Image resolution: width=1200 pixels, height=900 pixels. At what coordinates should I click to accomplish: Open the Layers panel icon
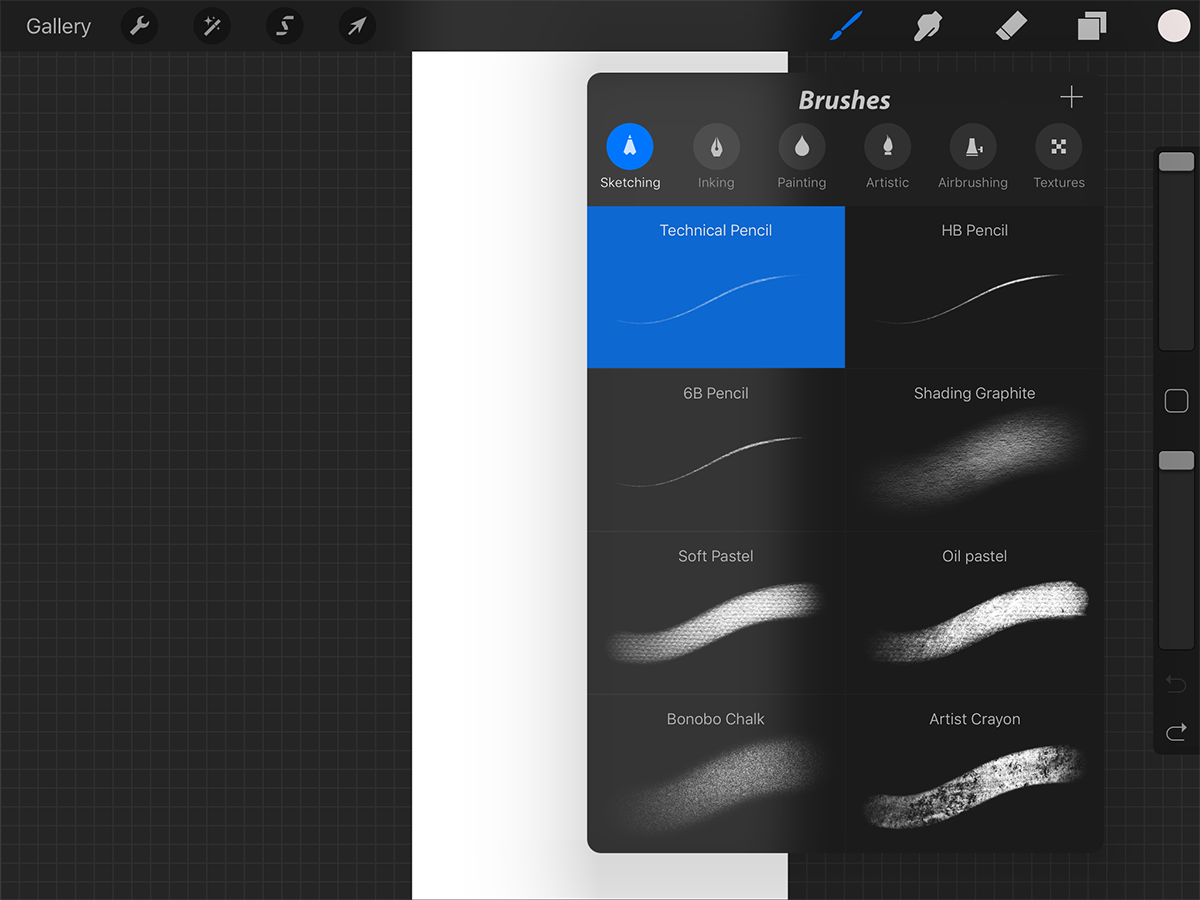[x=1092, y=26]
